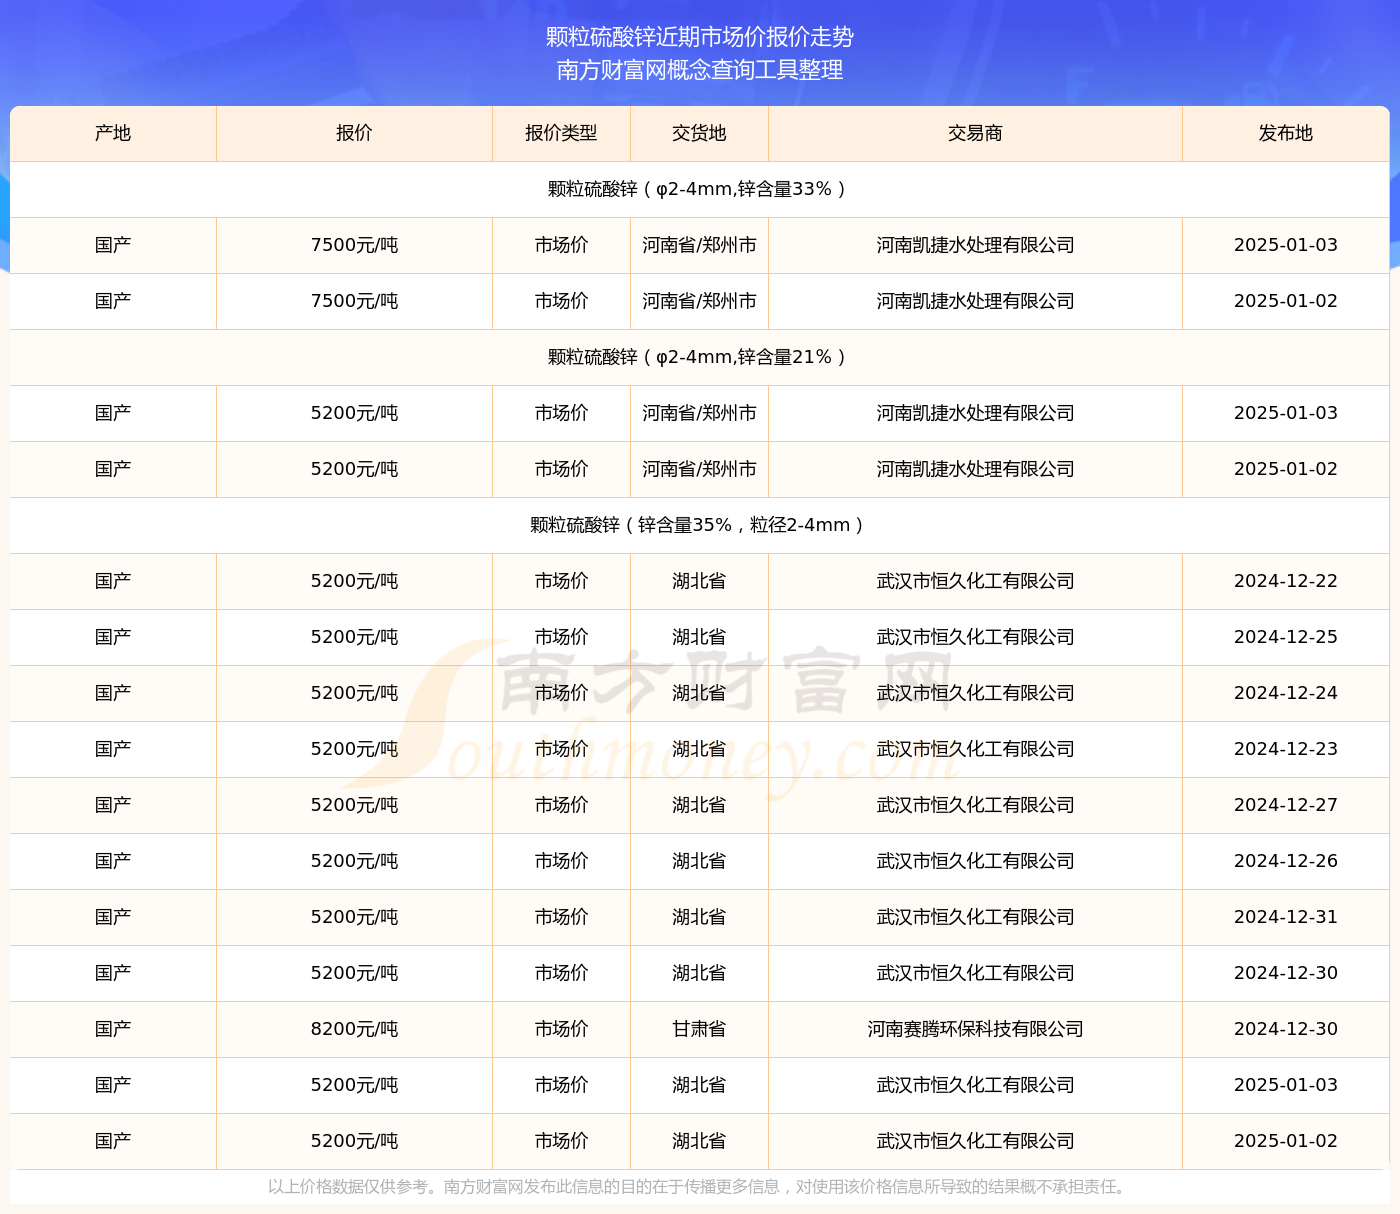Select the section heading with 锌含量21%
1400x1214 pixels.
tap(700, 357)
